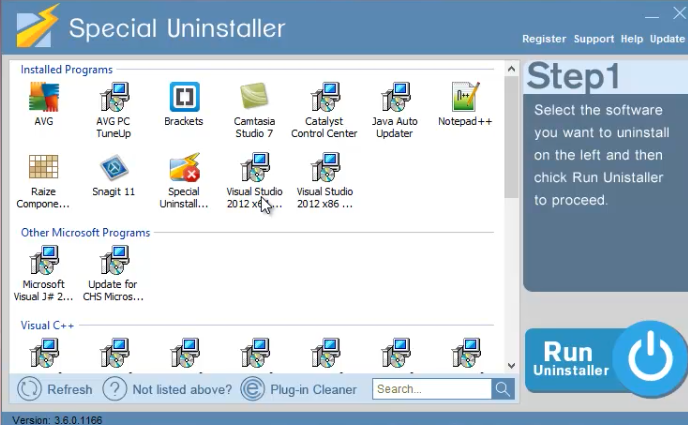Image resolution: width=688 pixels, height=425 pixels.
Task: Select the Notepad++ program icon
Action: point(465,97)
